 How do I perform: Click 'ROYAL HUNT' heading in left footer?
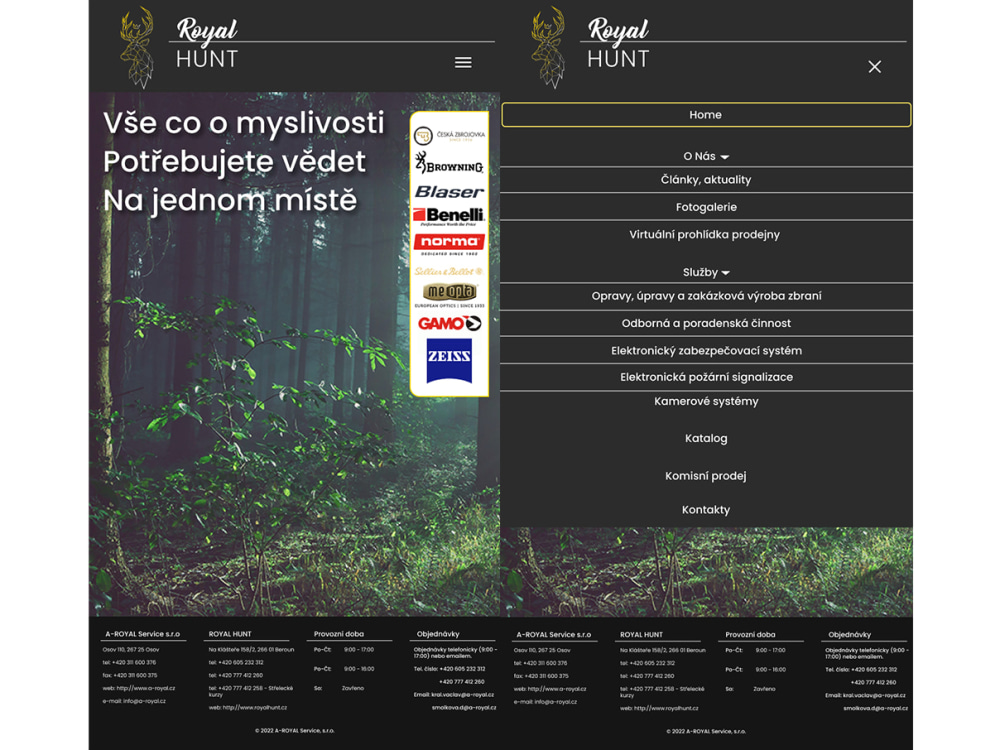[x=230, y=634]
